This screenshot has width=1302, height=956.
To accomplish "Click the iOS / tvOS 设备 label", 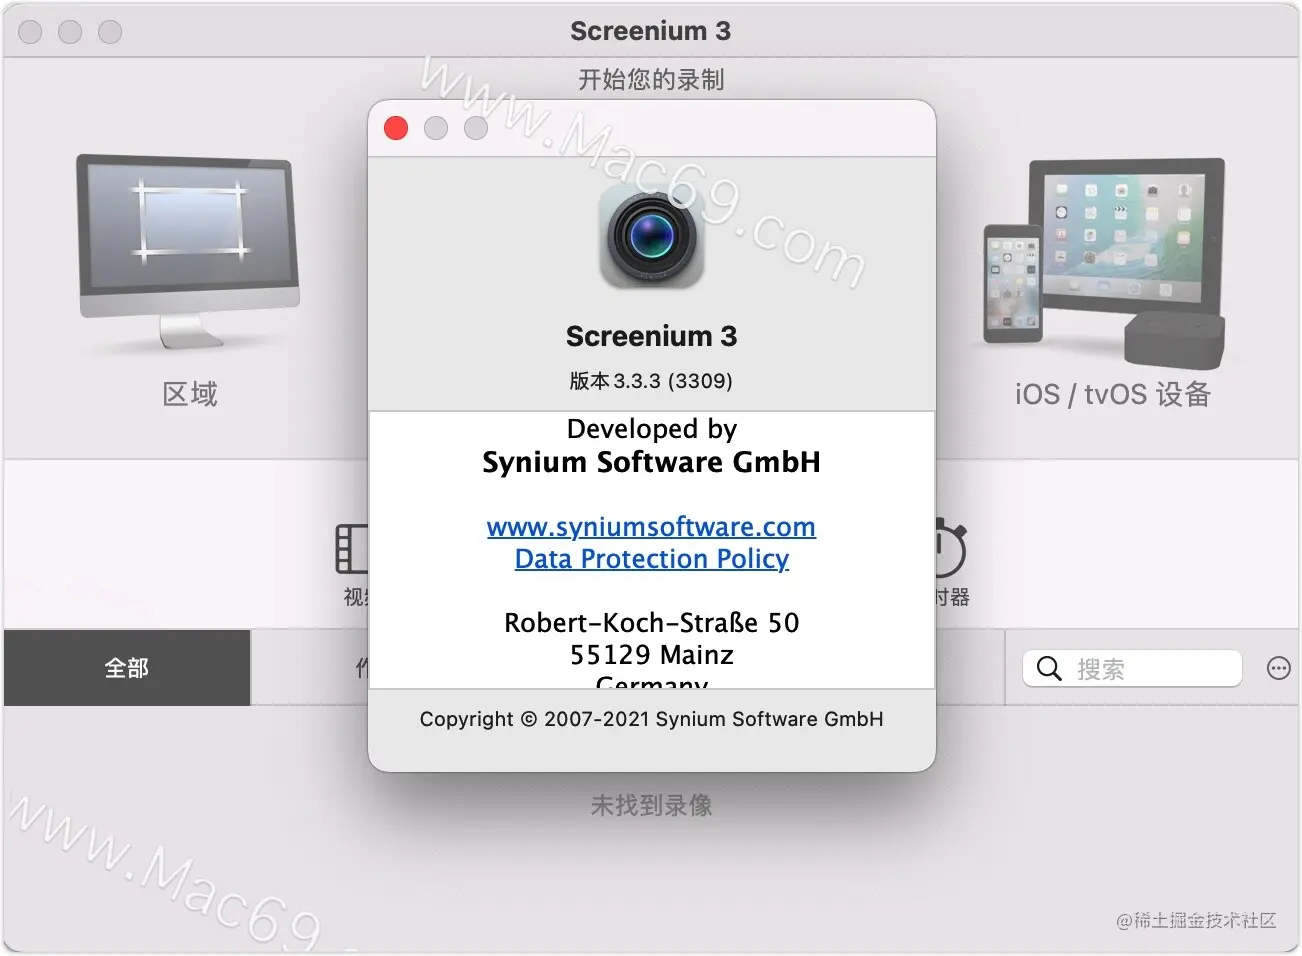I will coord(1113,394).
